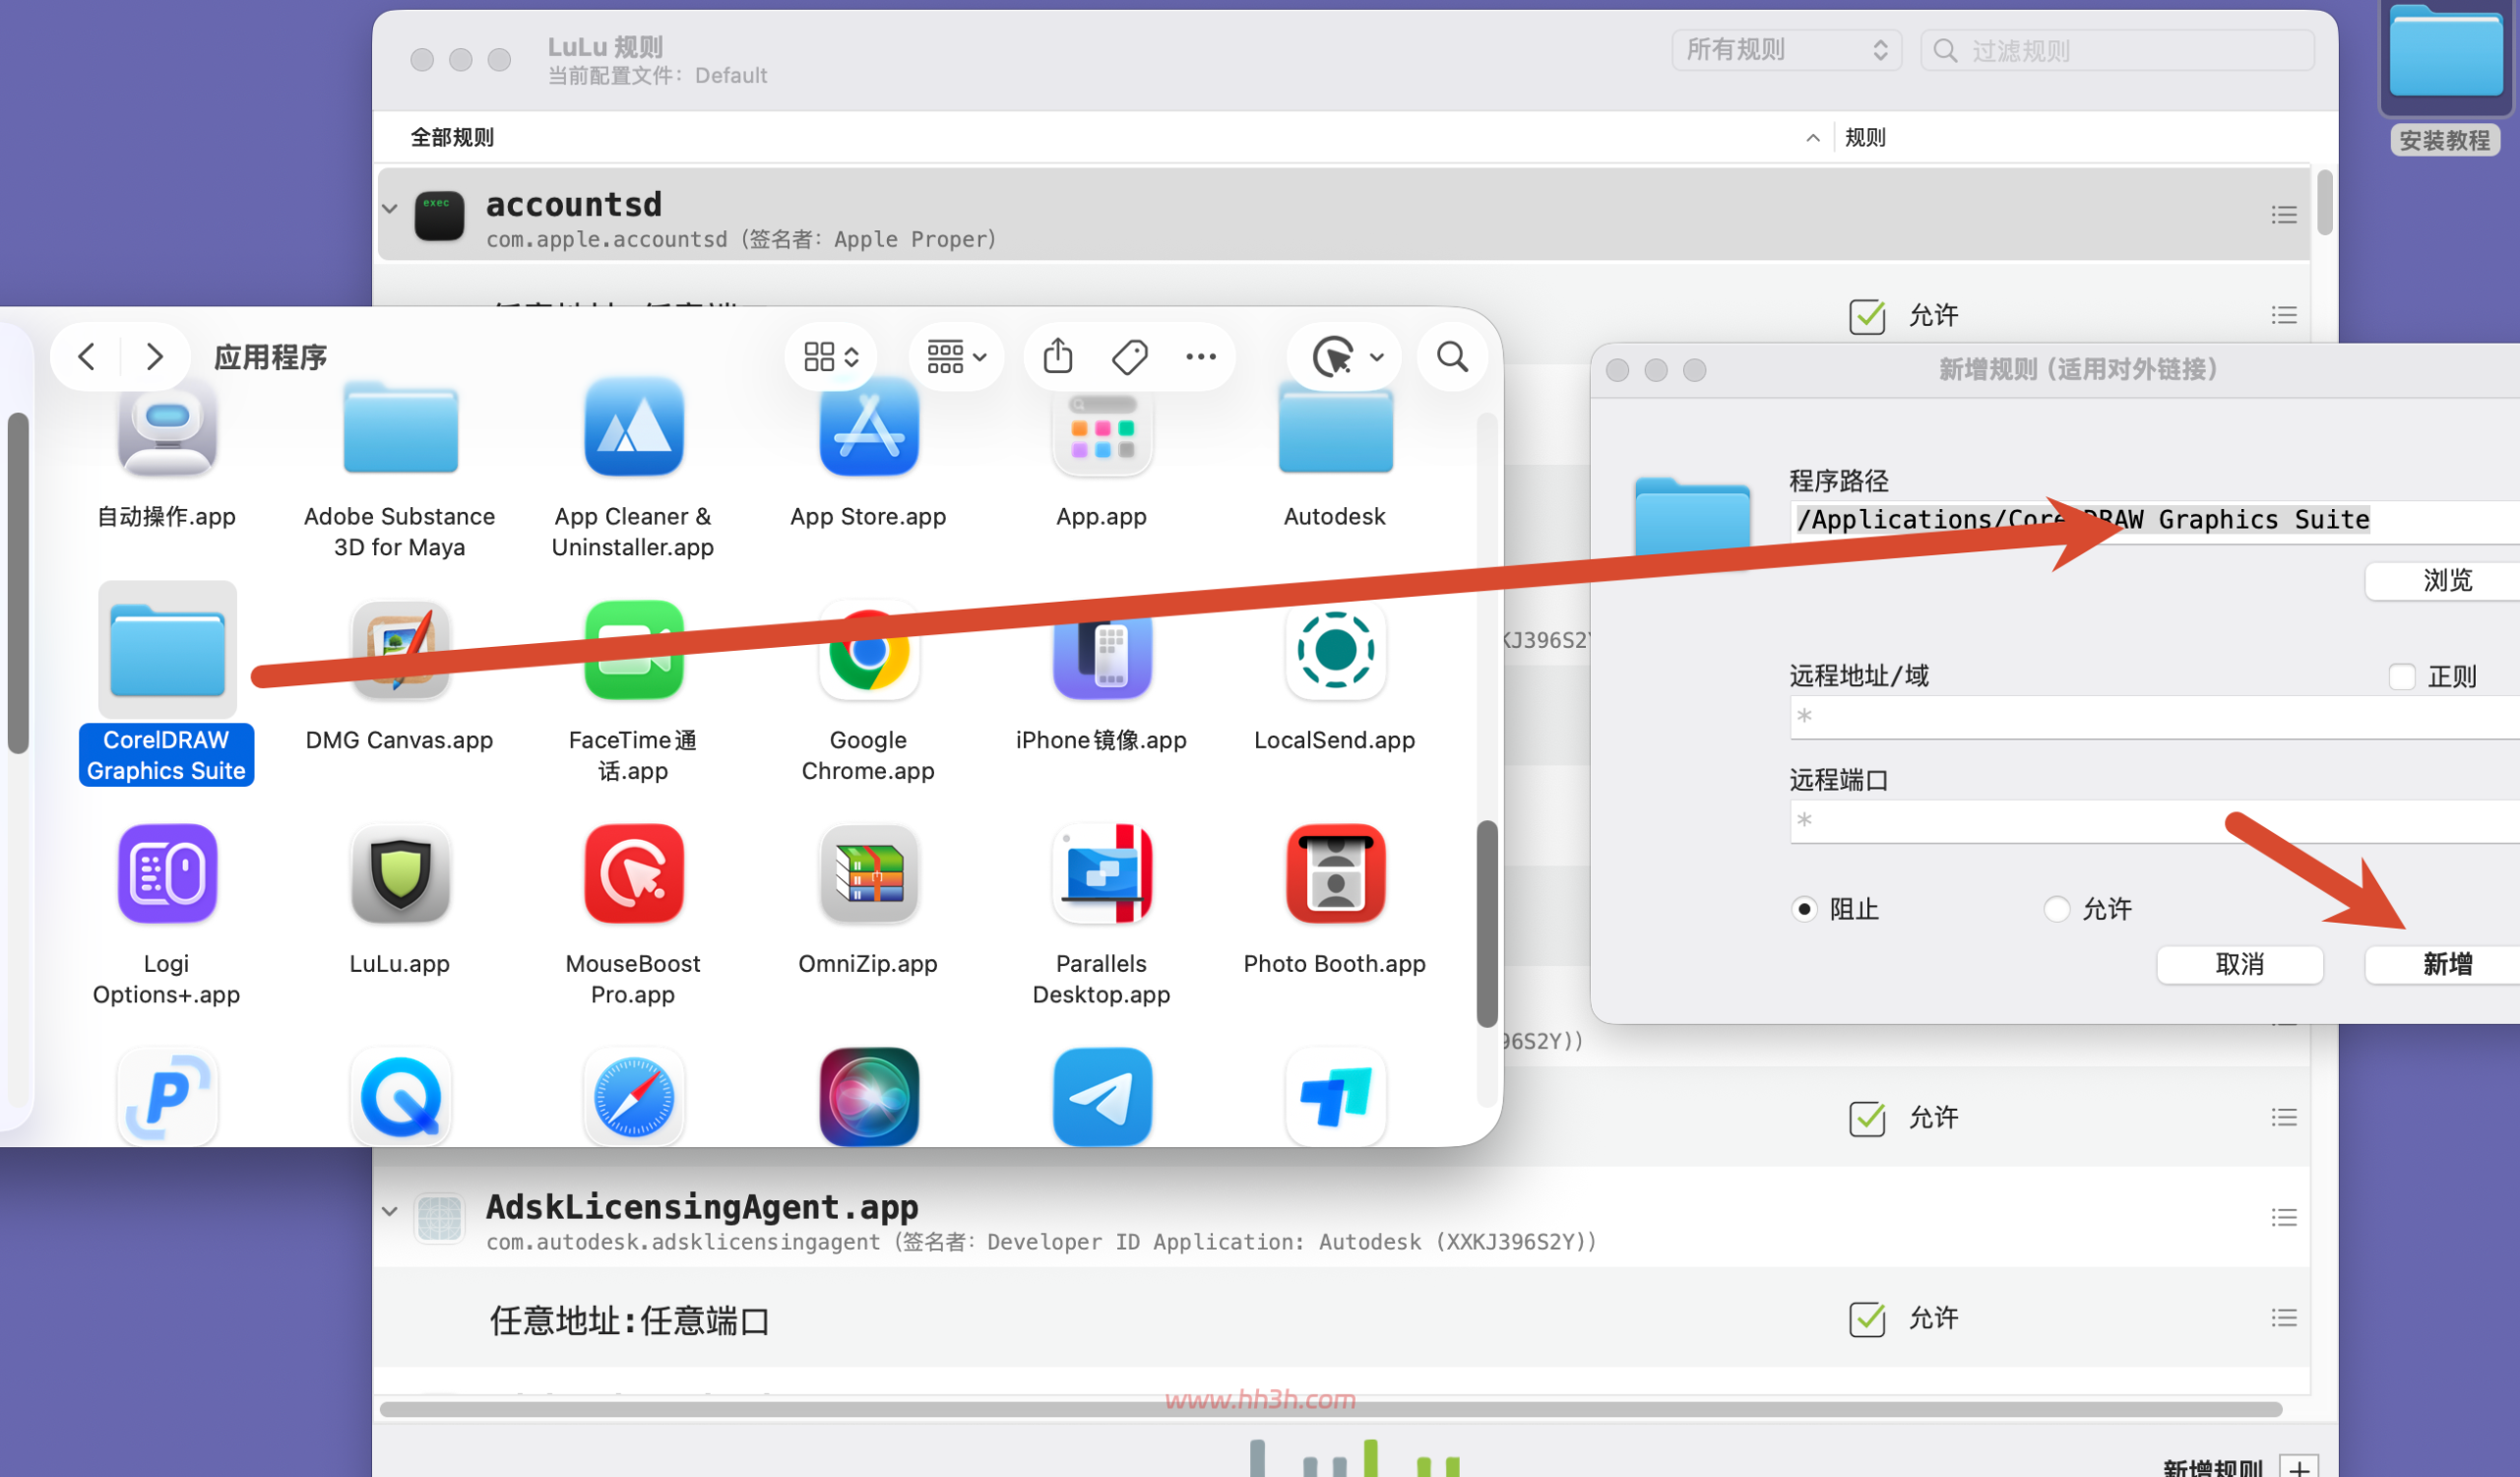Click the 远程地址/域 input field
The height and width of the screenshot is (1477, 2520).
click(2155, 717)
